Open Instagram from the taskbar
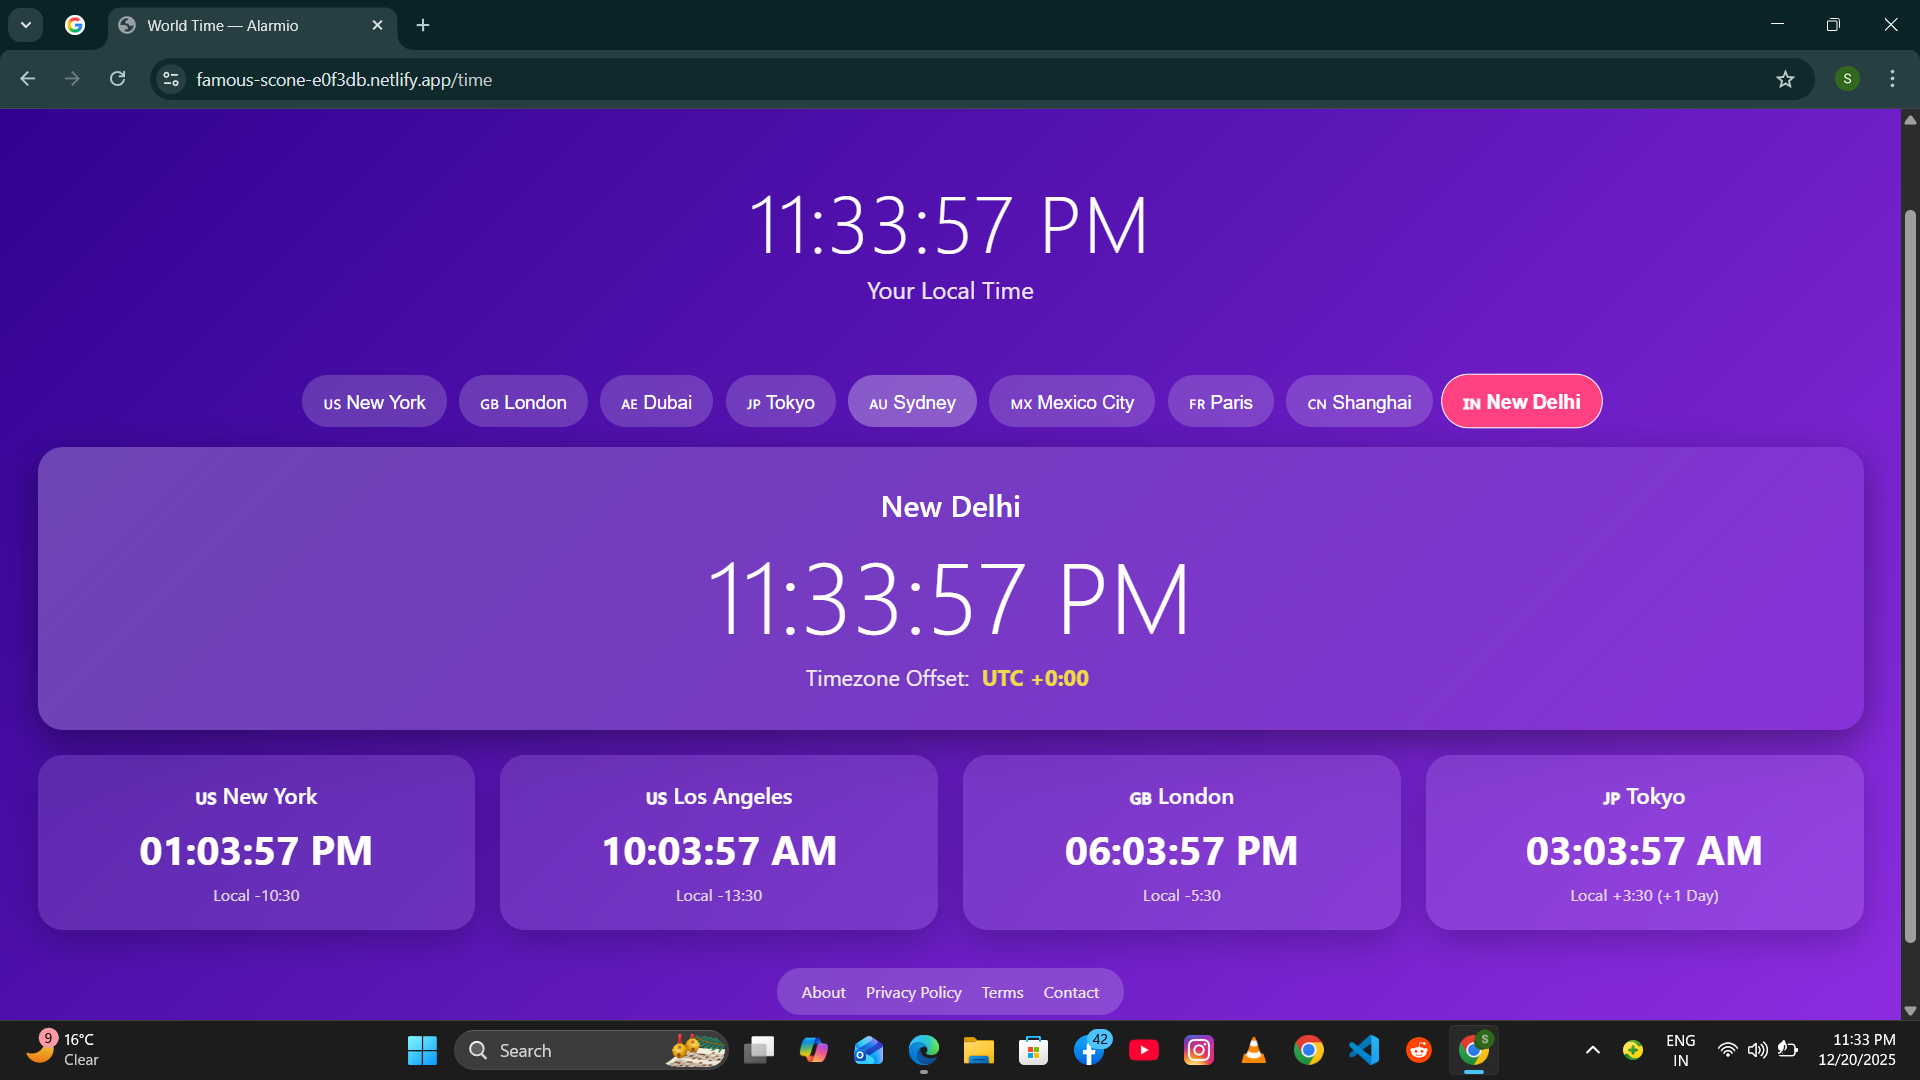Image resolution: width=1920 pixels, height=1080 pixels. pos(1198,1050)
